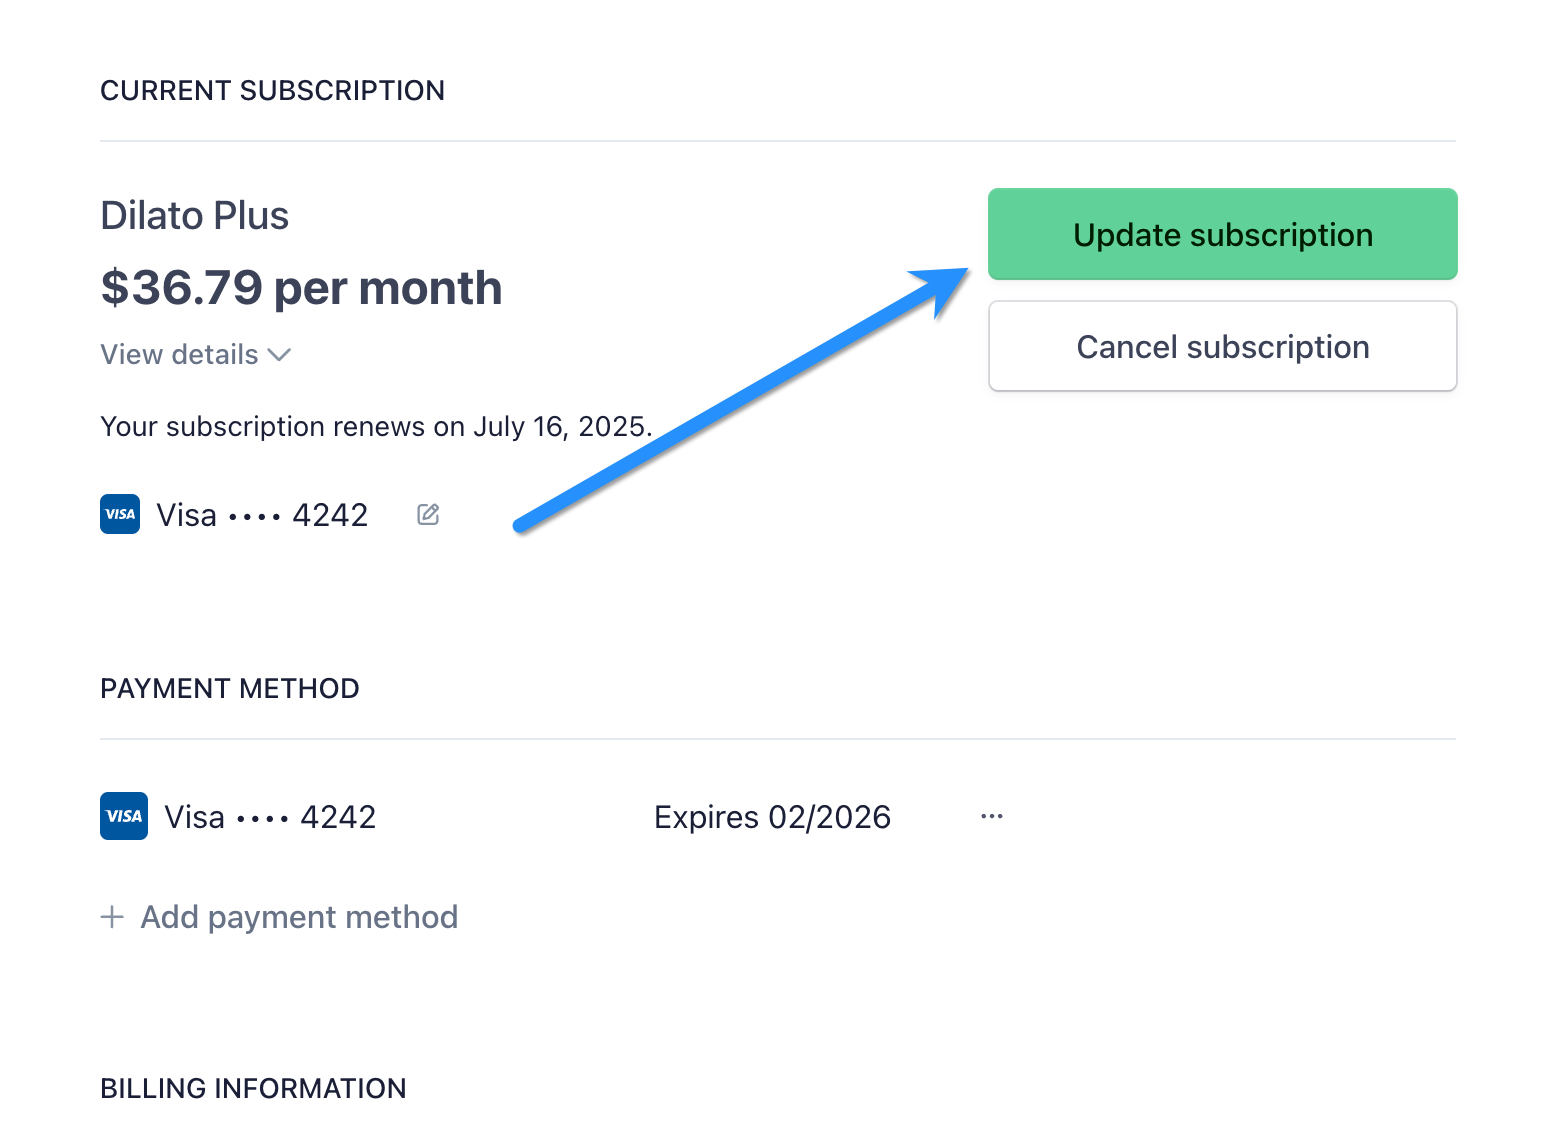
Task: Switch to the Billing Information section
Action: point(253,1088)
